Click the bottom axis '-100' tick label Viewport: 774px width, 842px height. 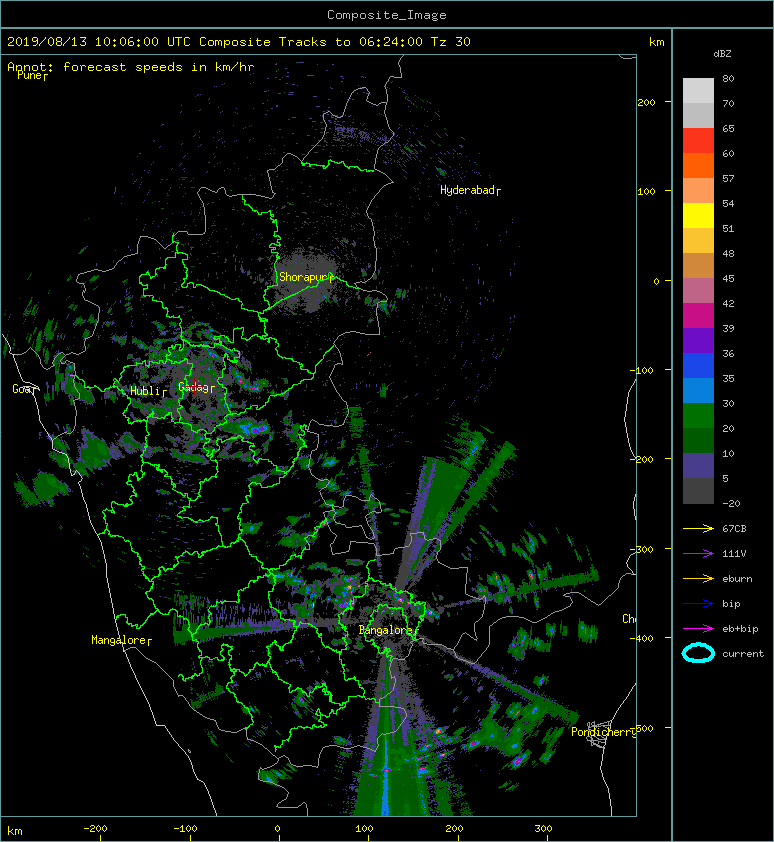tap(185, 829)
